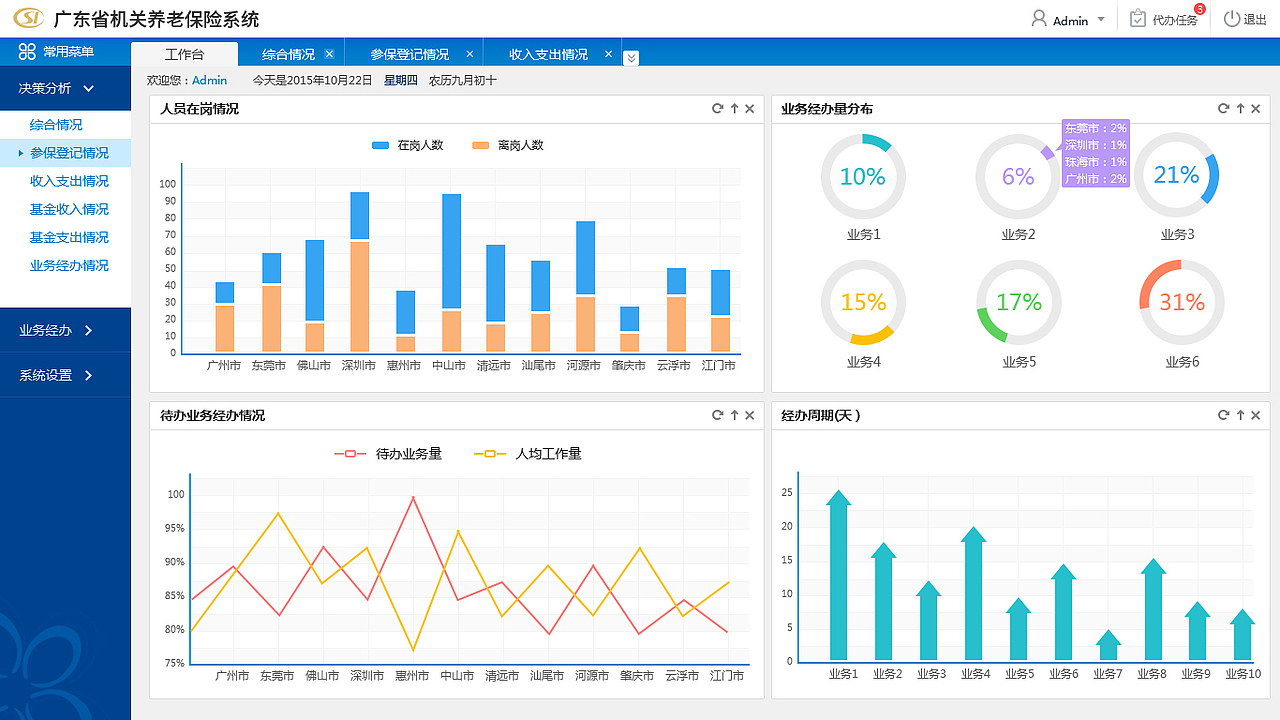Click the 业务1 10% donut chart

863,176
